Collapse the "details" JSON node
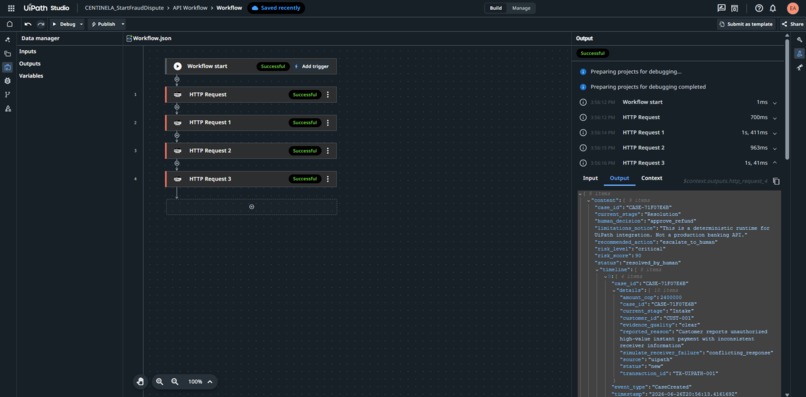 pyautogui.click(x=614, y=291)
